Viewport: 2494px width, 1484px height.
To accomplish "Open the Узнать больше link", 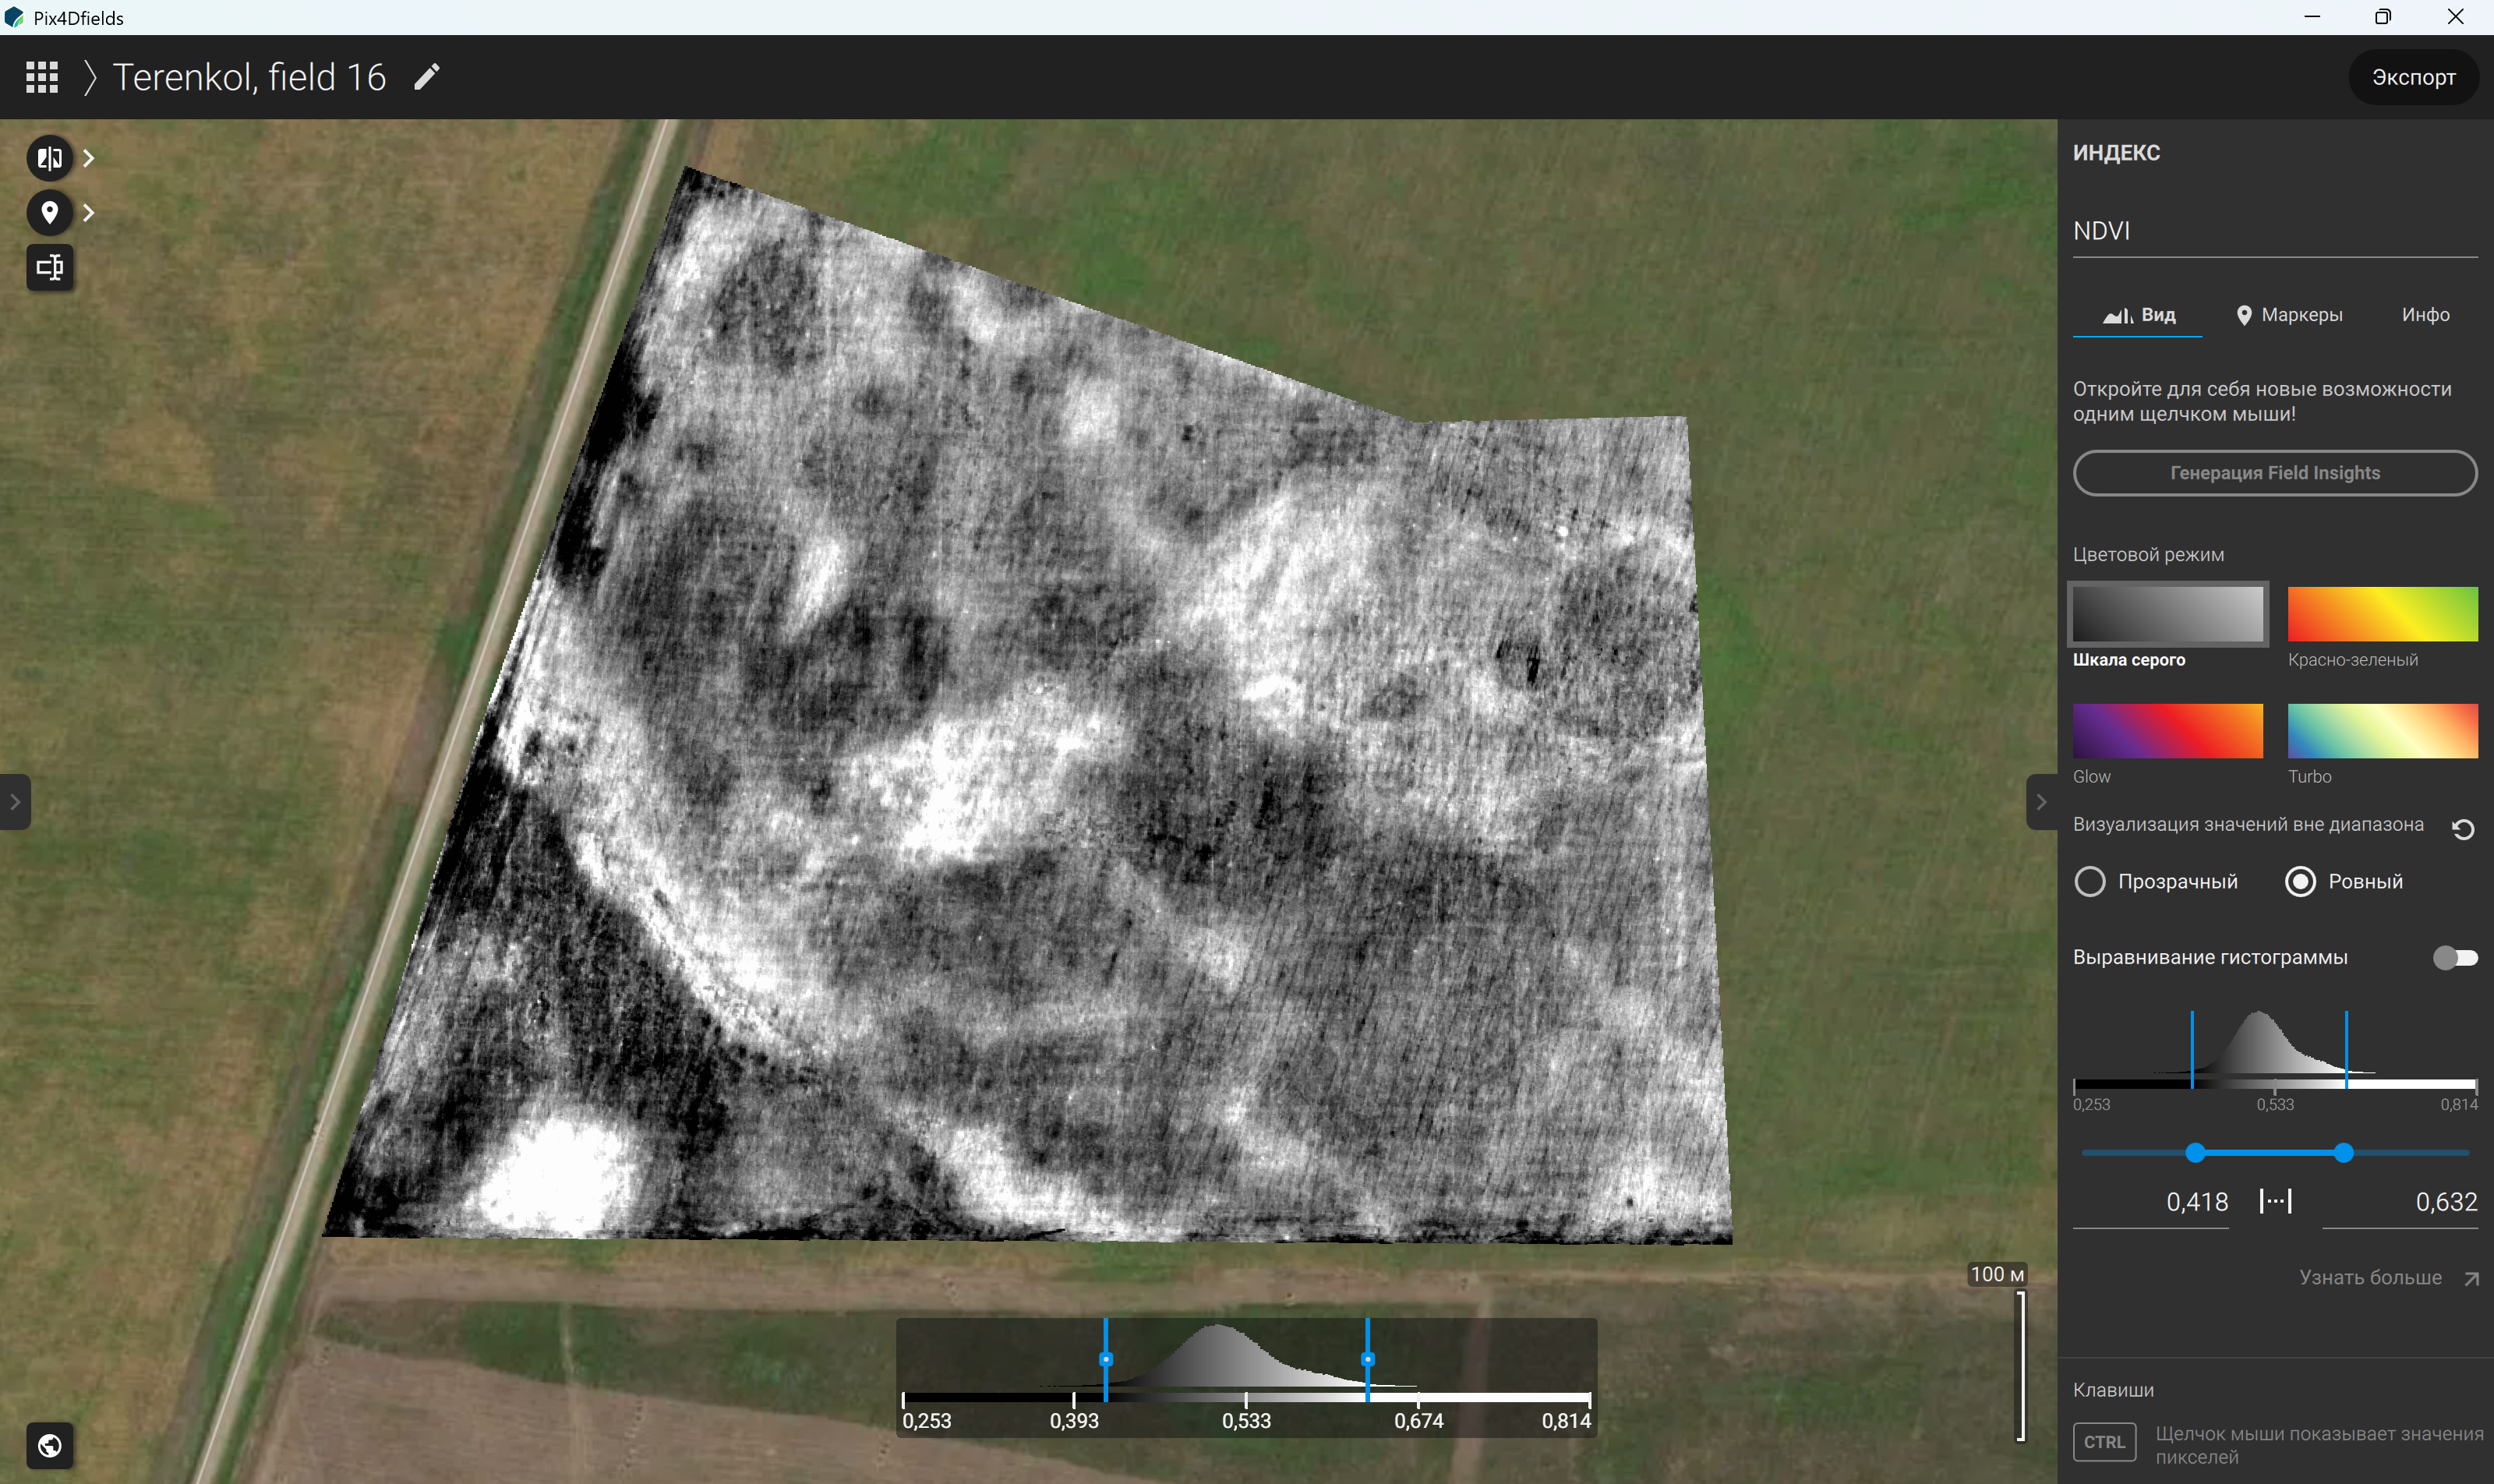I will click(x=2389, y=1277).
